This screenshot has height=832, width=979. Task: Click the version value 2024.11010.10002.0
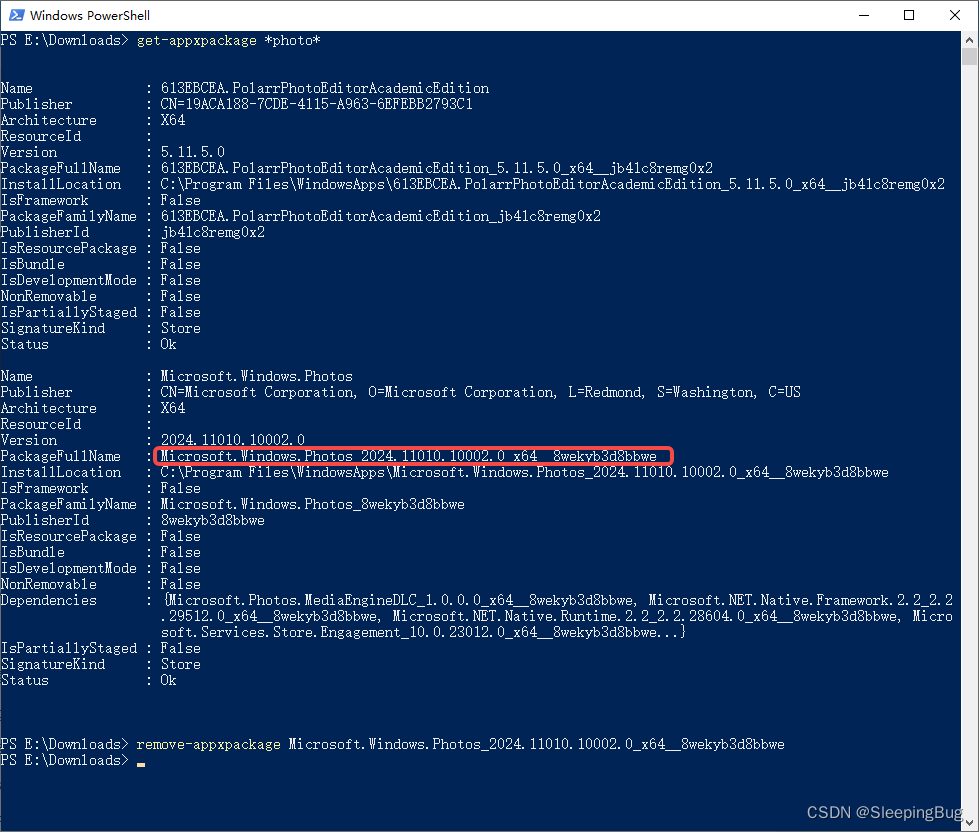pyautogui.click(x=233, y=440)
